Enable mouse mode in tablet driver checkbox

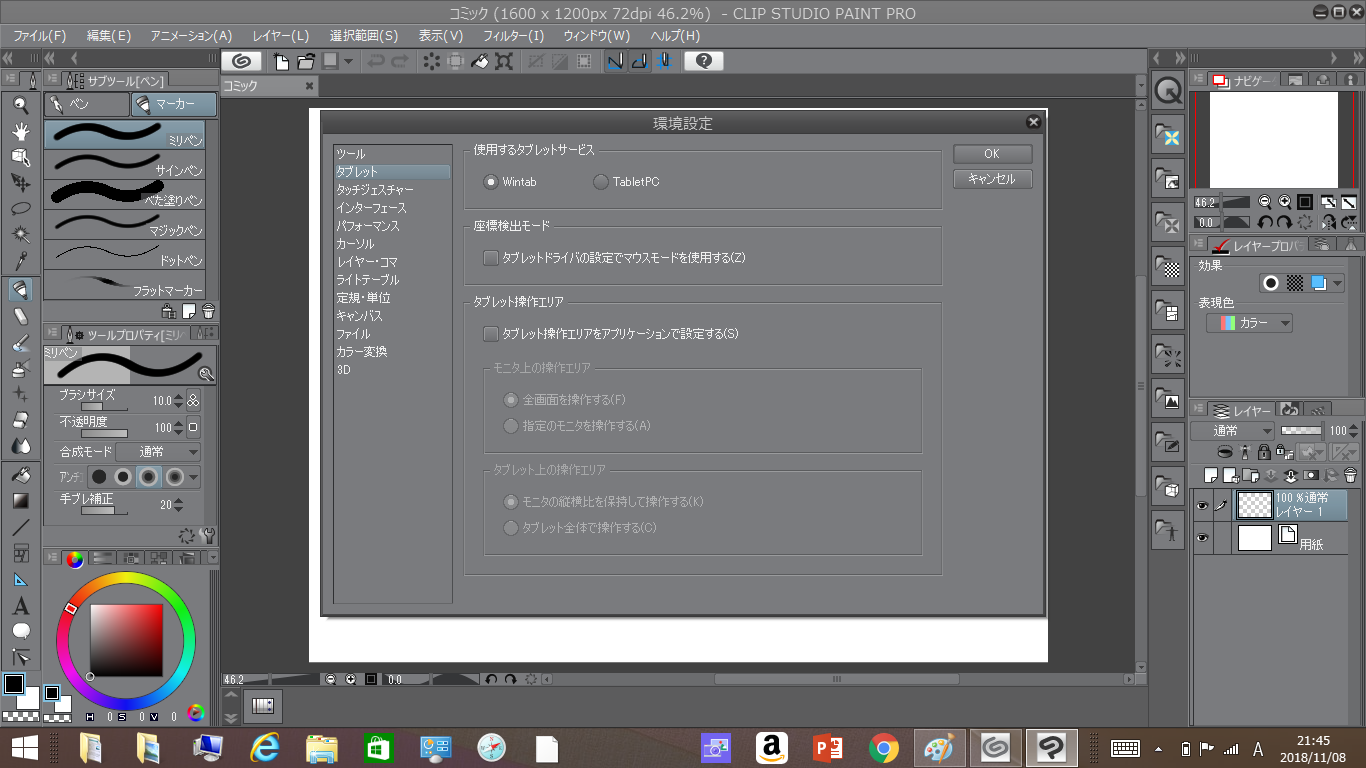click(x=490, y=258)
